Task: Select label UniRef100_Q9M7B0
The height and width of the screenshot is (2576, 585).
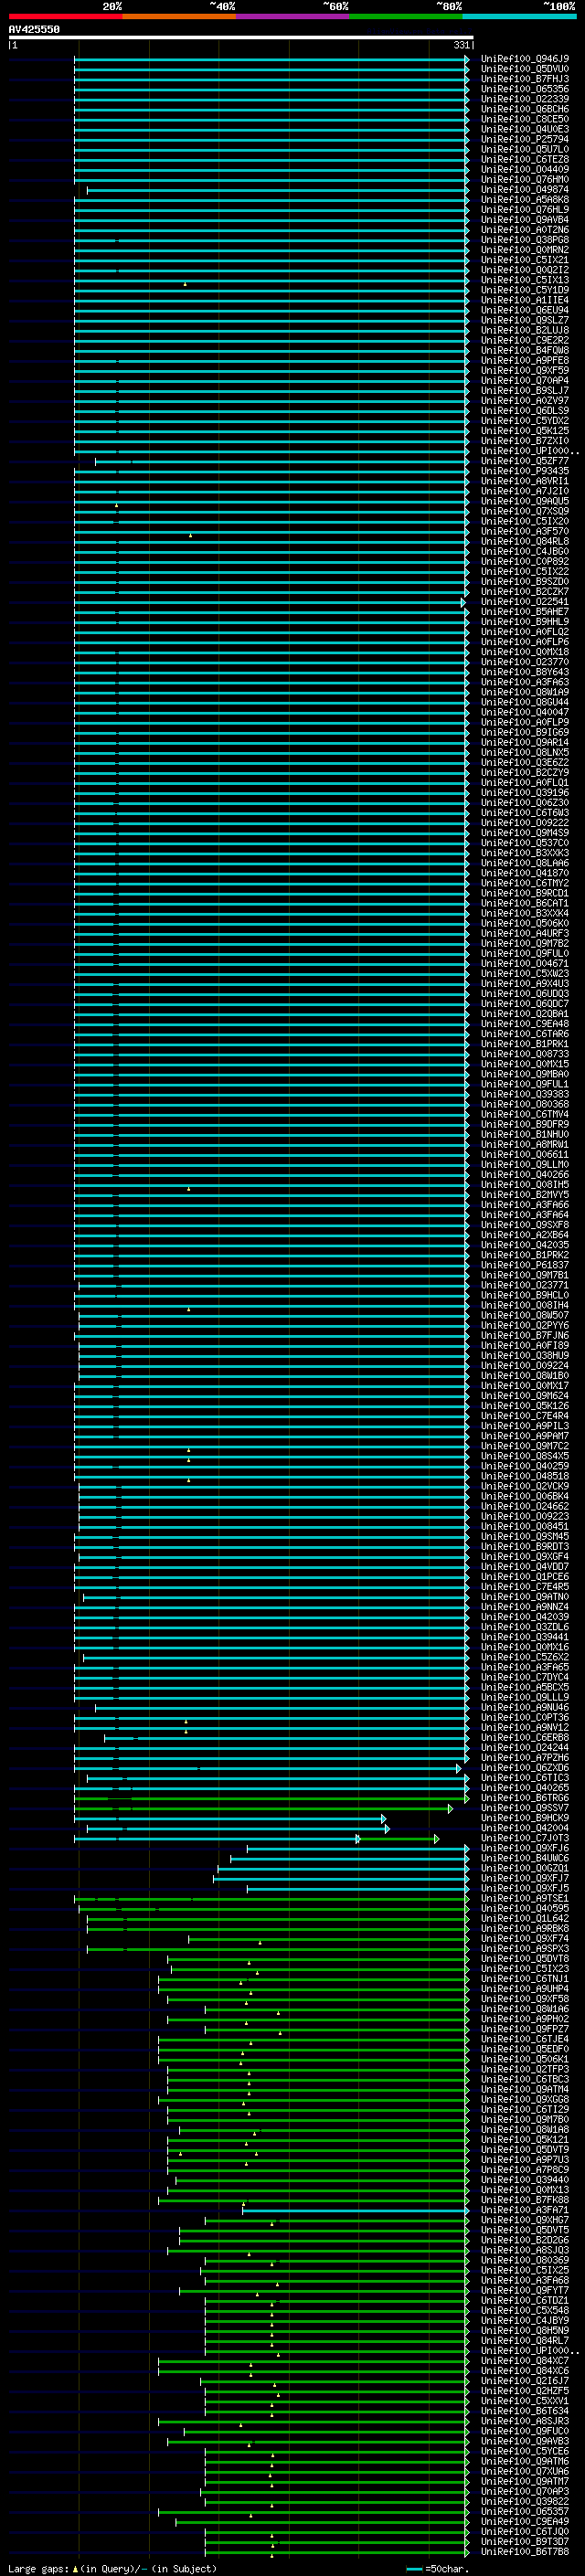Action: click(x=525, y=2119)
